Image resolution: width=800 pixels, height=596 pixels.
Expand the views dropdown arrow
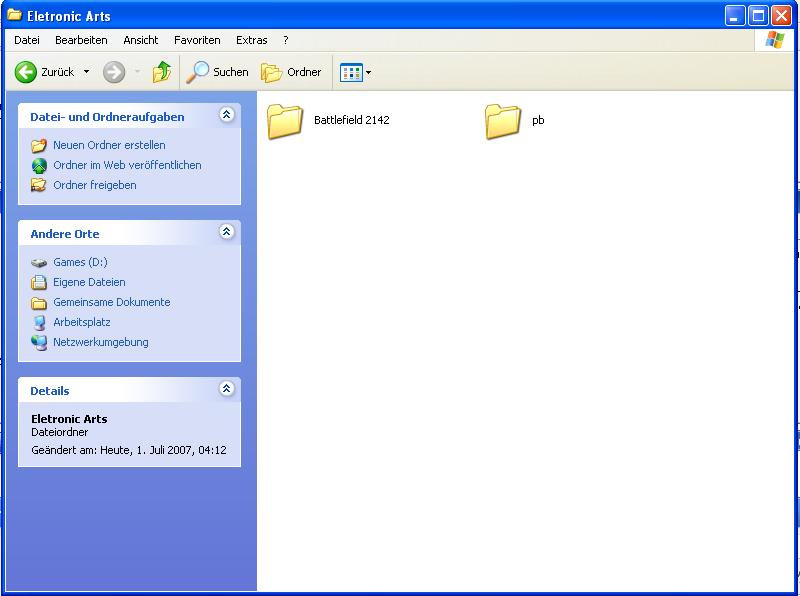(368, 72)
